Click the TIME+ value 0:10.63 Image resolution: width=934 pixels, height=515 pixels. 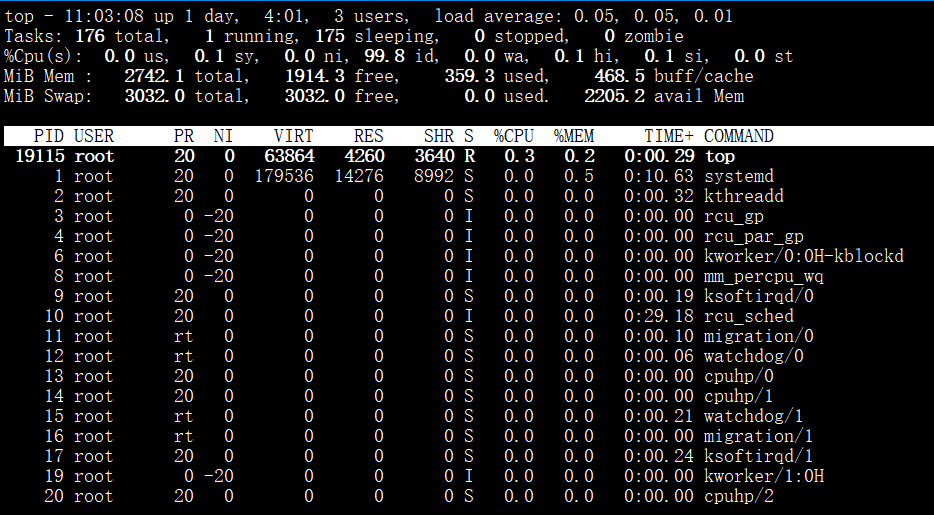point(659,176)
